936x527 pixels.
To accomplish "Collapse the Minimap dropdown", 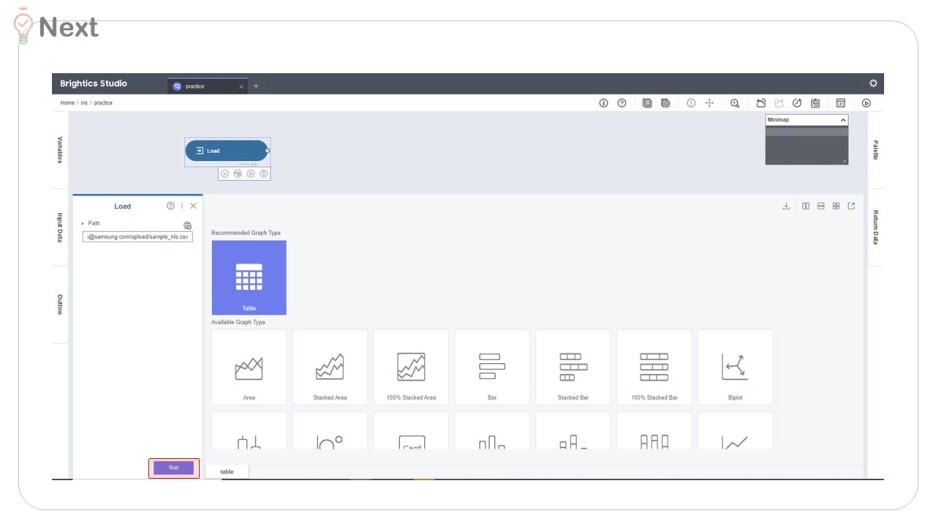I will click(843, 120).
